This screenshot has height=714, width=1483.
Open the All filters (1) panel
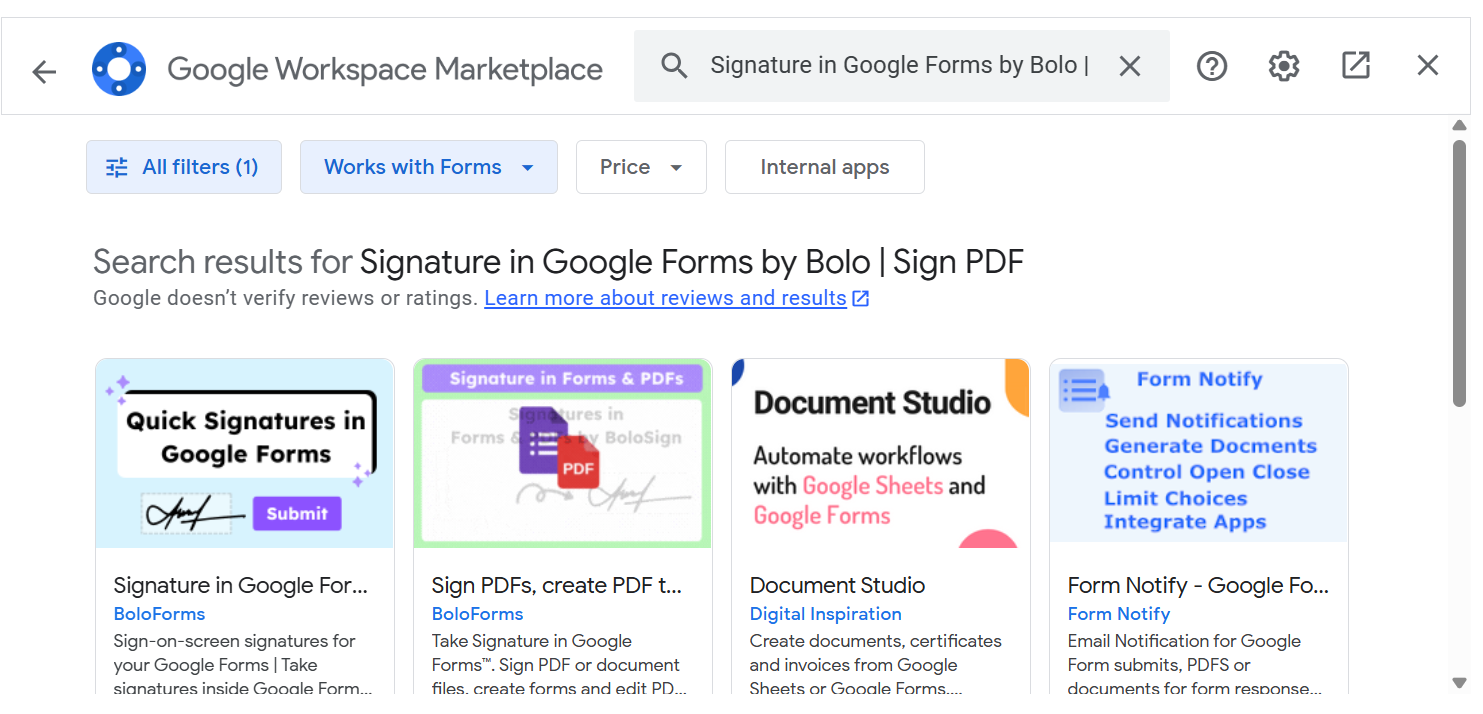(x=184, y=167)
